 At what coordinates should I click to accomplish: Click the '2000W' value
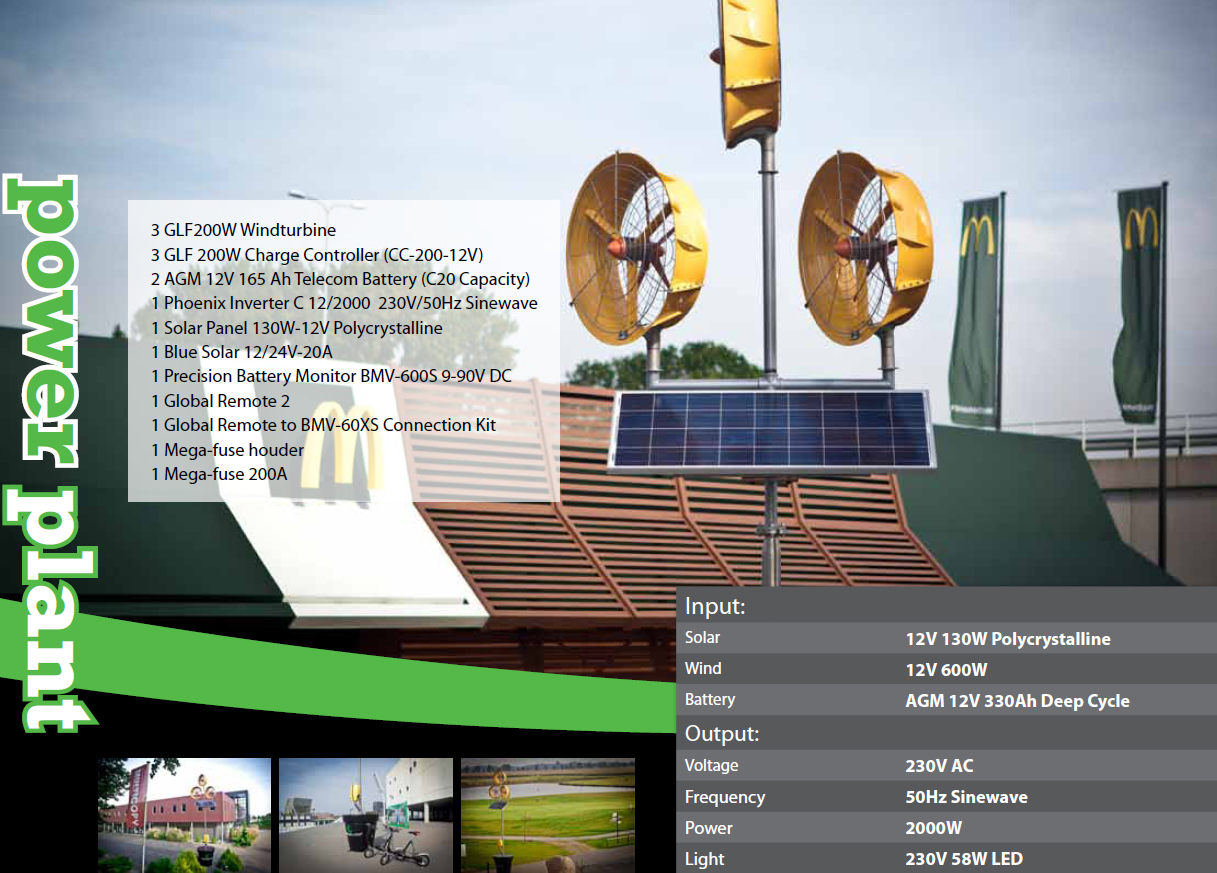(x=933, y=828)
